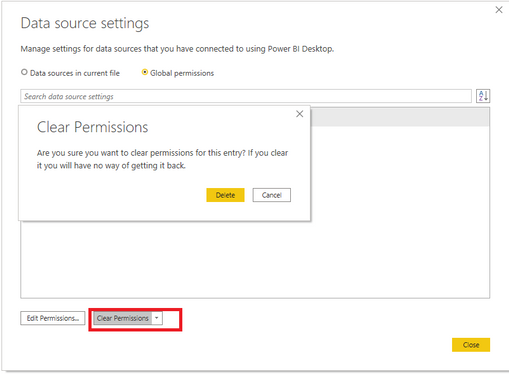
Task: Click the yellow Close button
Action: pyautogui.click(x=471, y=345)
